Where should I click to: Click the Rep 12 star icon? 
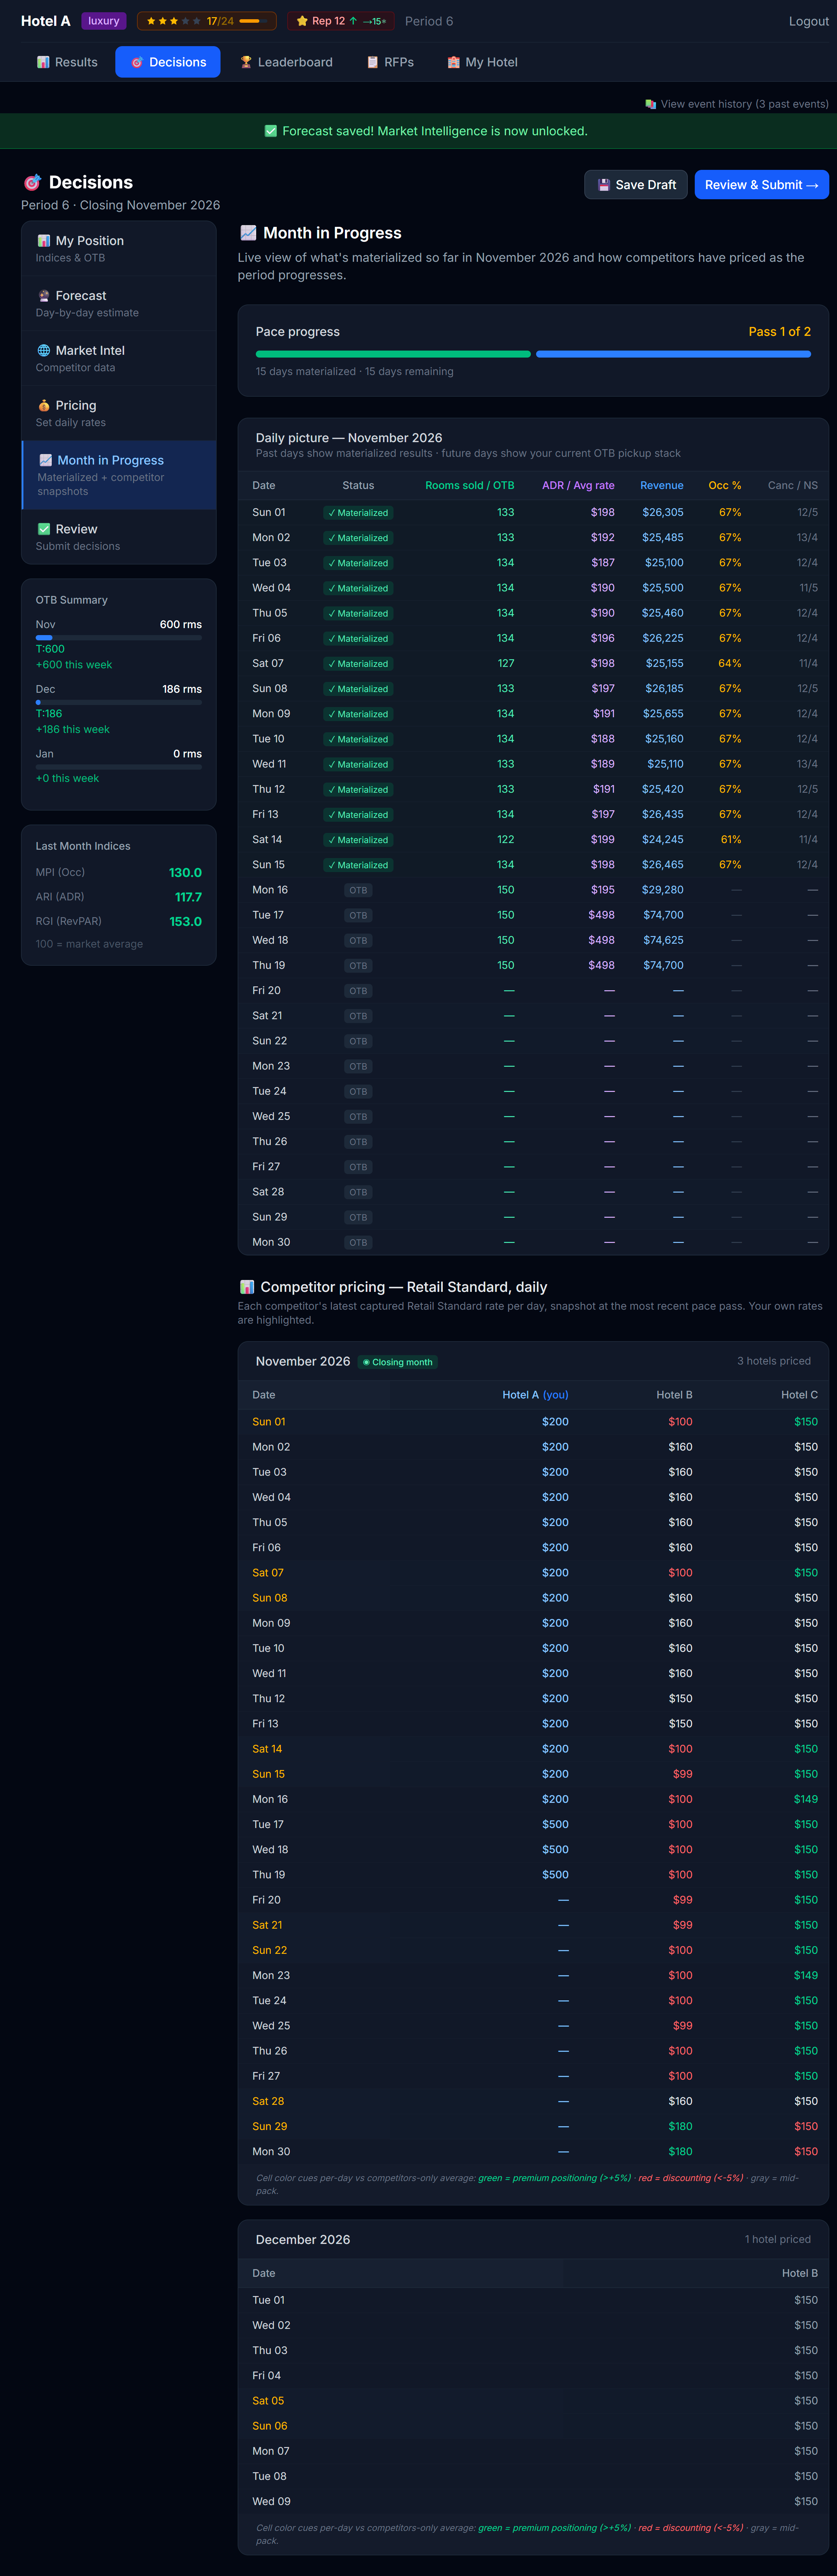point(302,21)
